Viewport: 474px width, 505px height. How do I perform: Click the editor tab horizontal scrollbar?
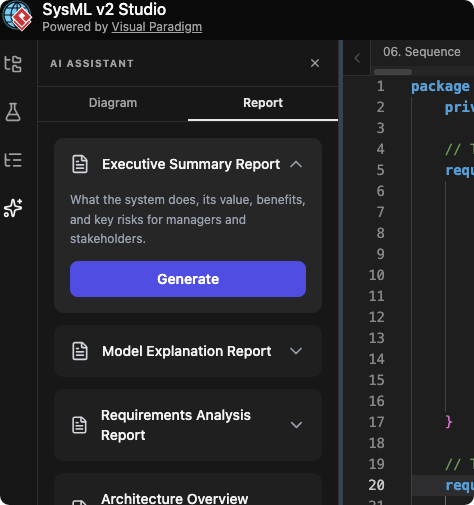click(x=393, y=72)
